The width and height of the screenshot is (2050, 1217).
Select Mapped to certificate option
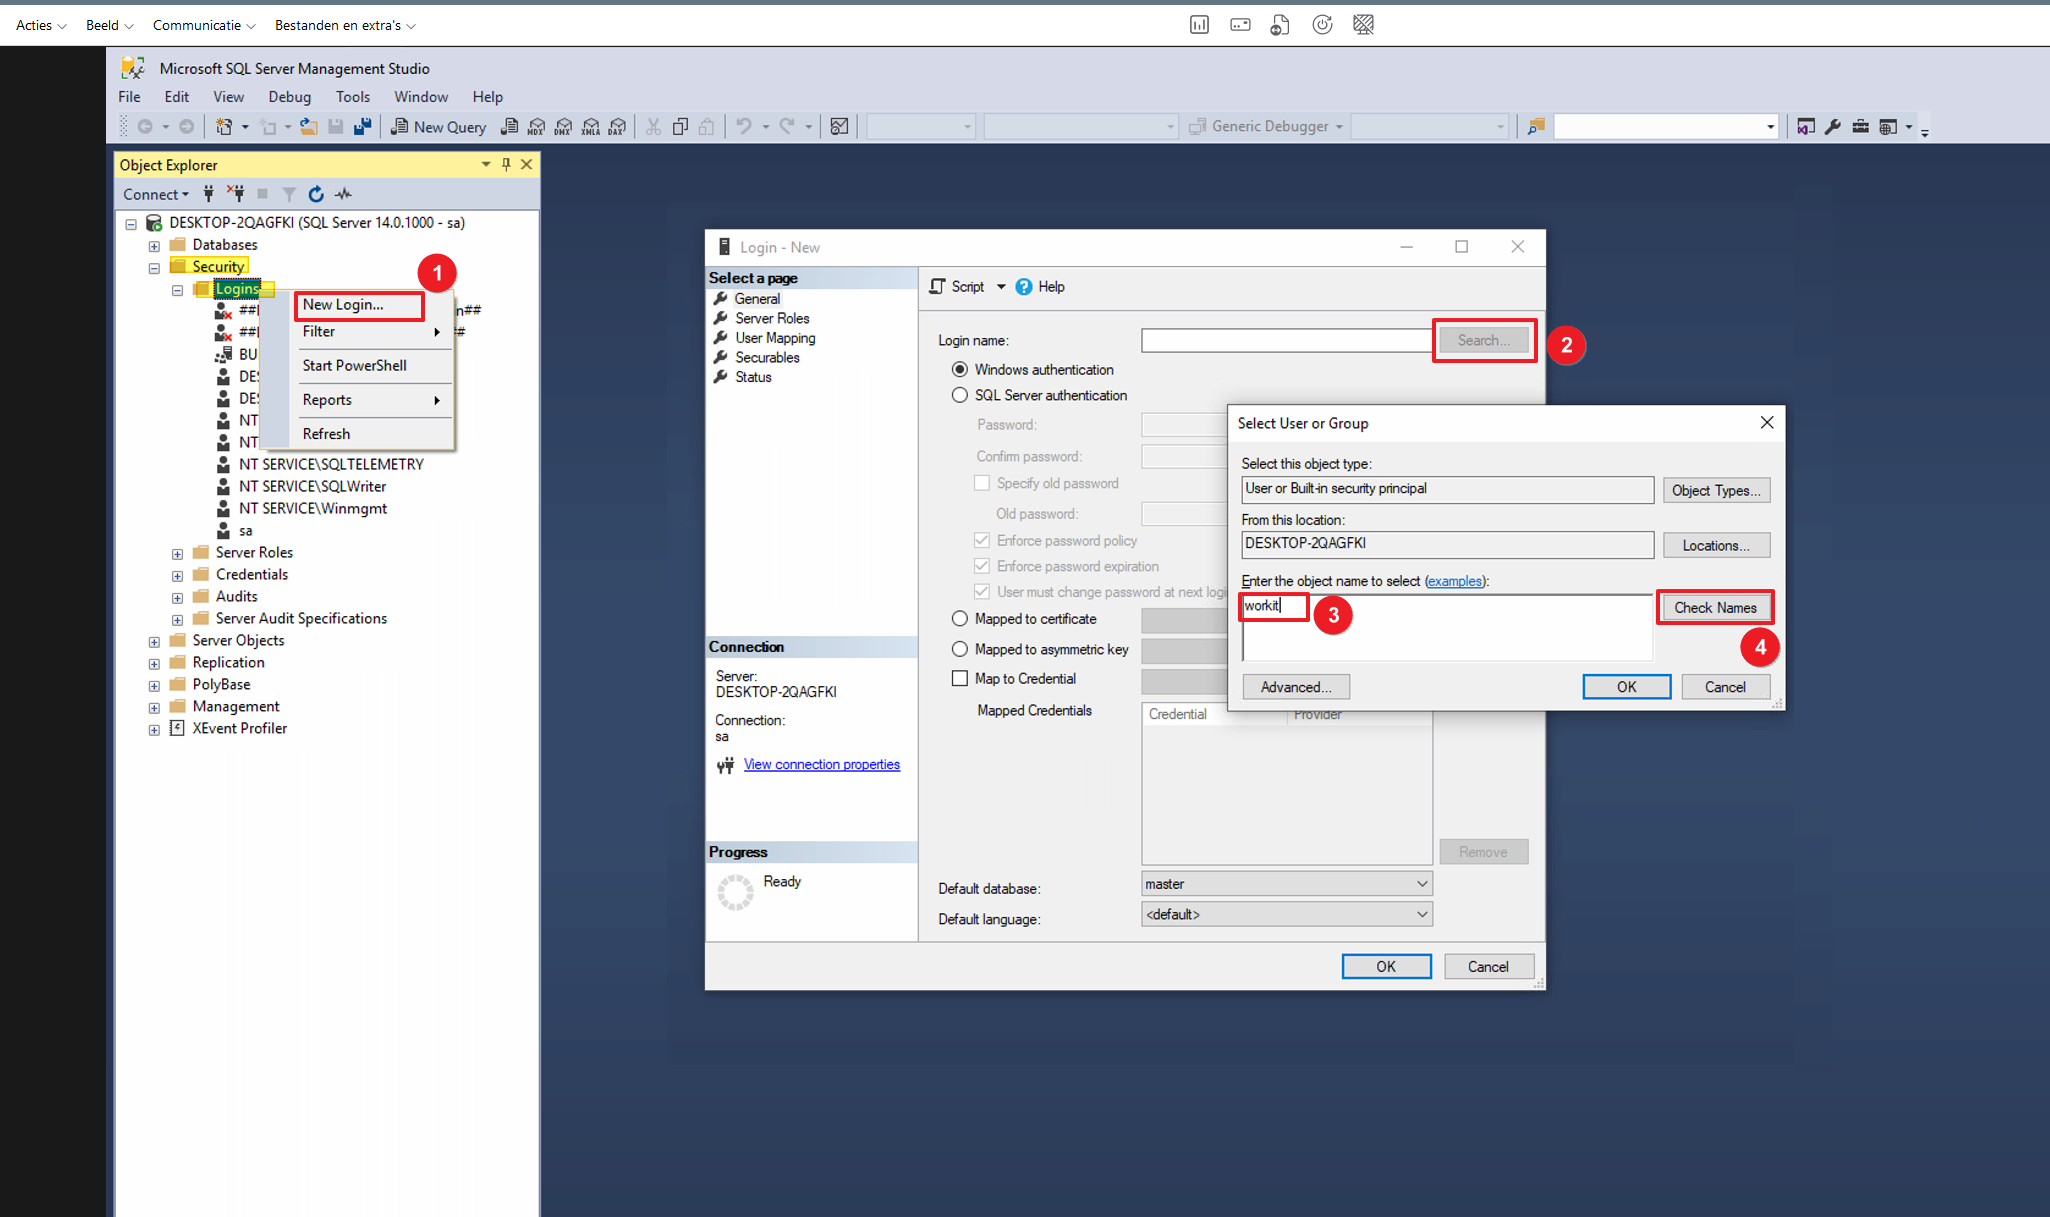960,619
